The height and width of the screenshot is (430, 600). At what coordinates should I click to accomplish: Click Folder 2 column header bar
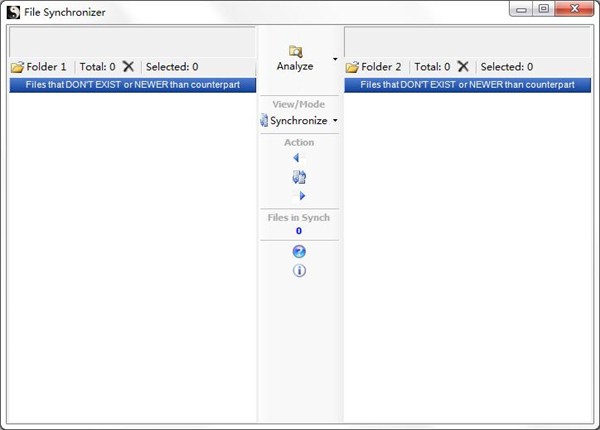click(468, 85)
